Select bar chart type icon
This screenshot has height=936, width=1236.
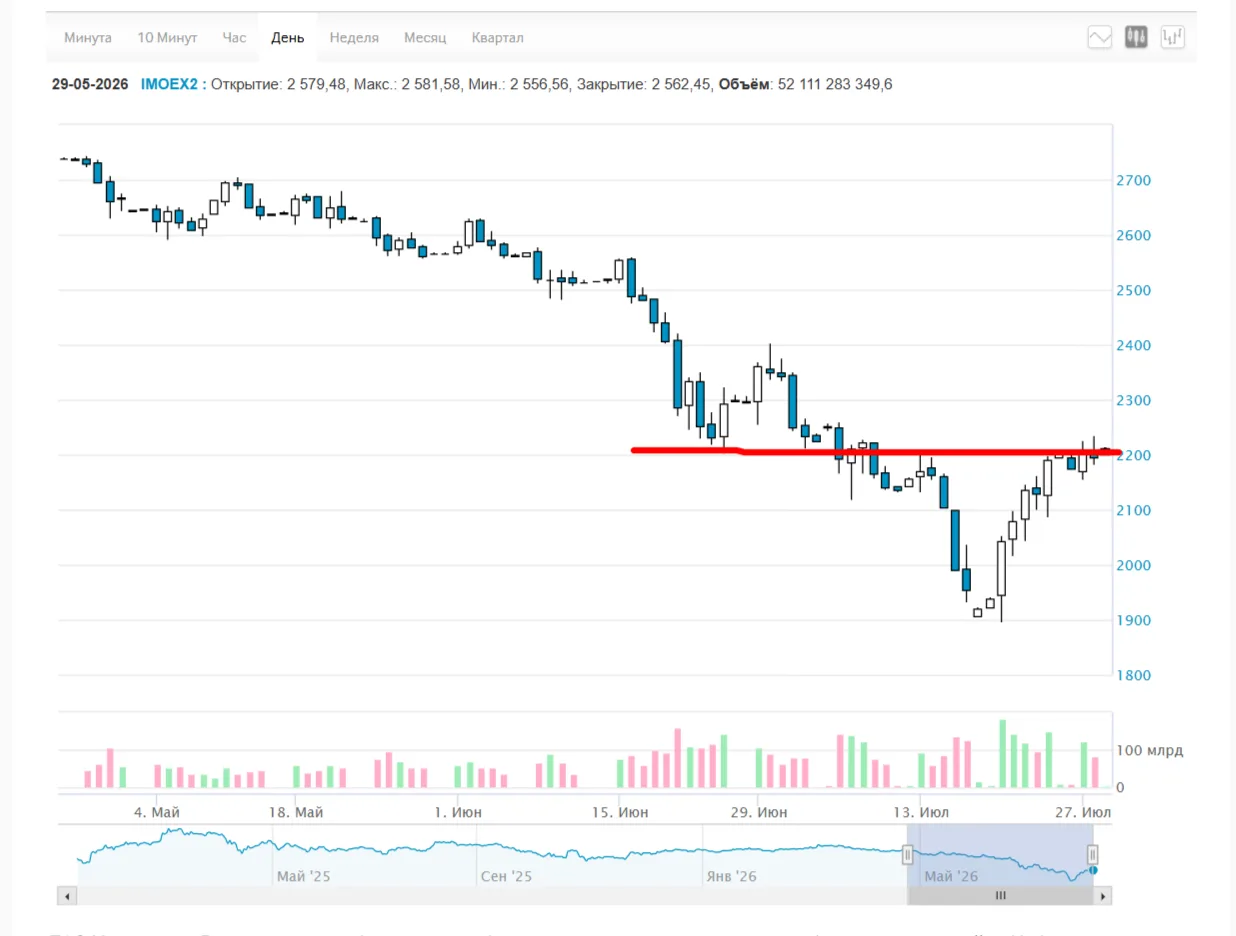pyautogui.click(x=1172, y=38)
